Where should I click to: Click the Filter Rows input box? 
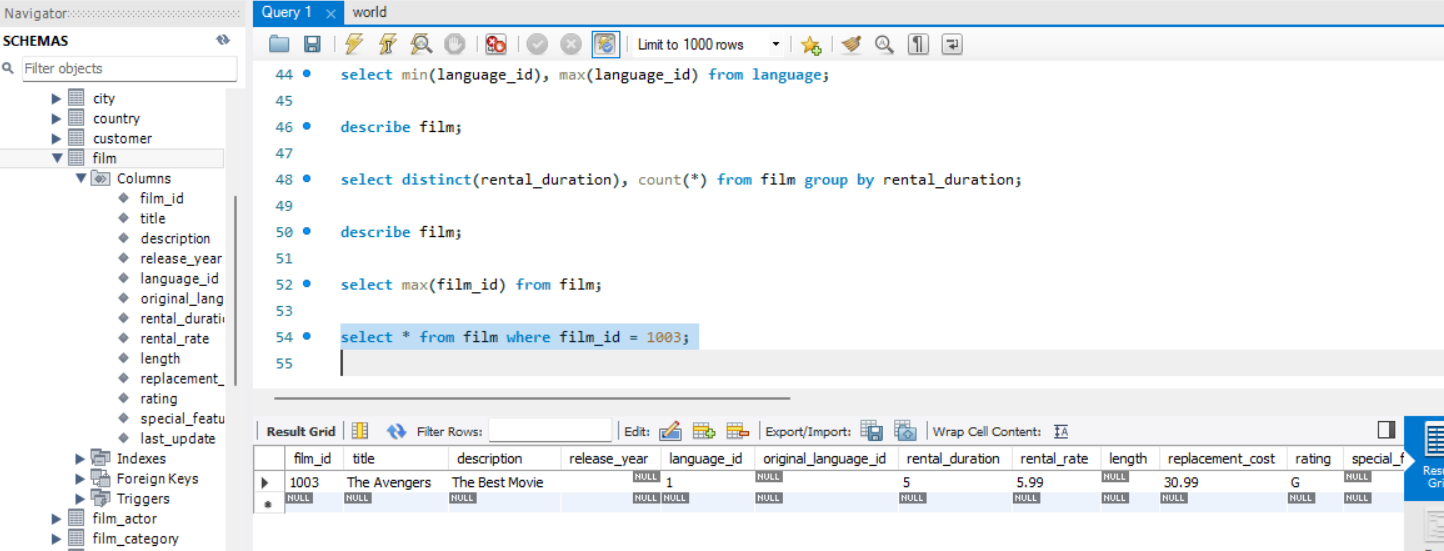click(550, 431)
